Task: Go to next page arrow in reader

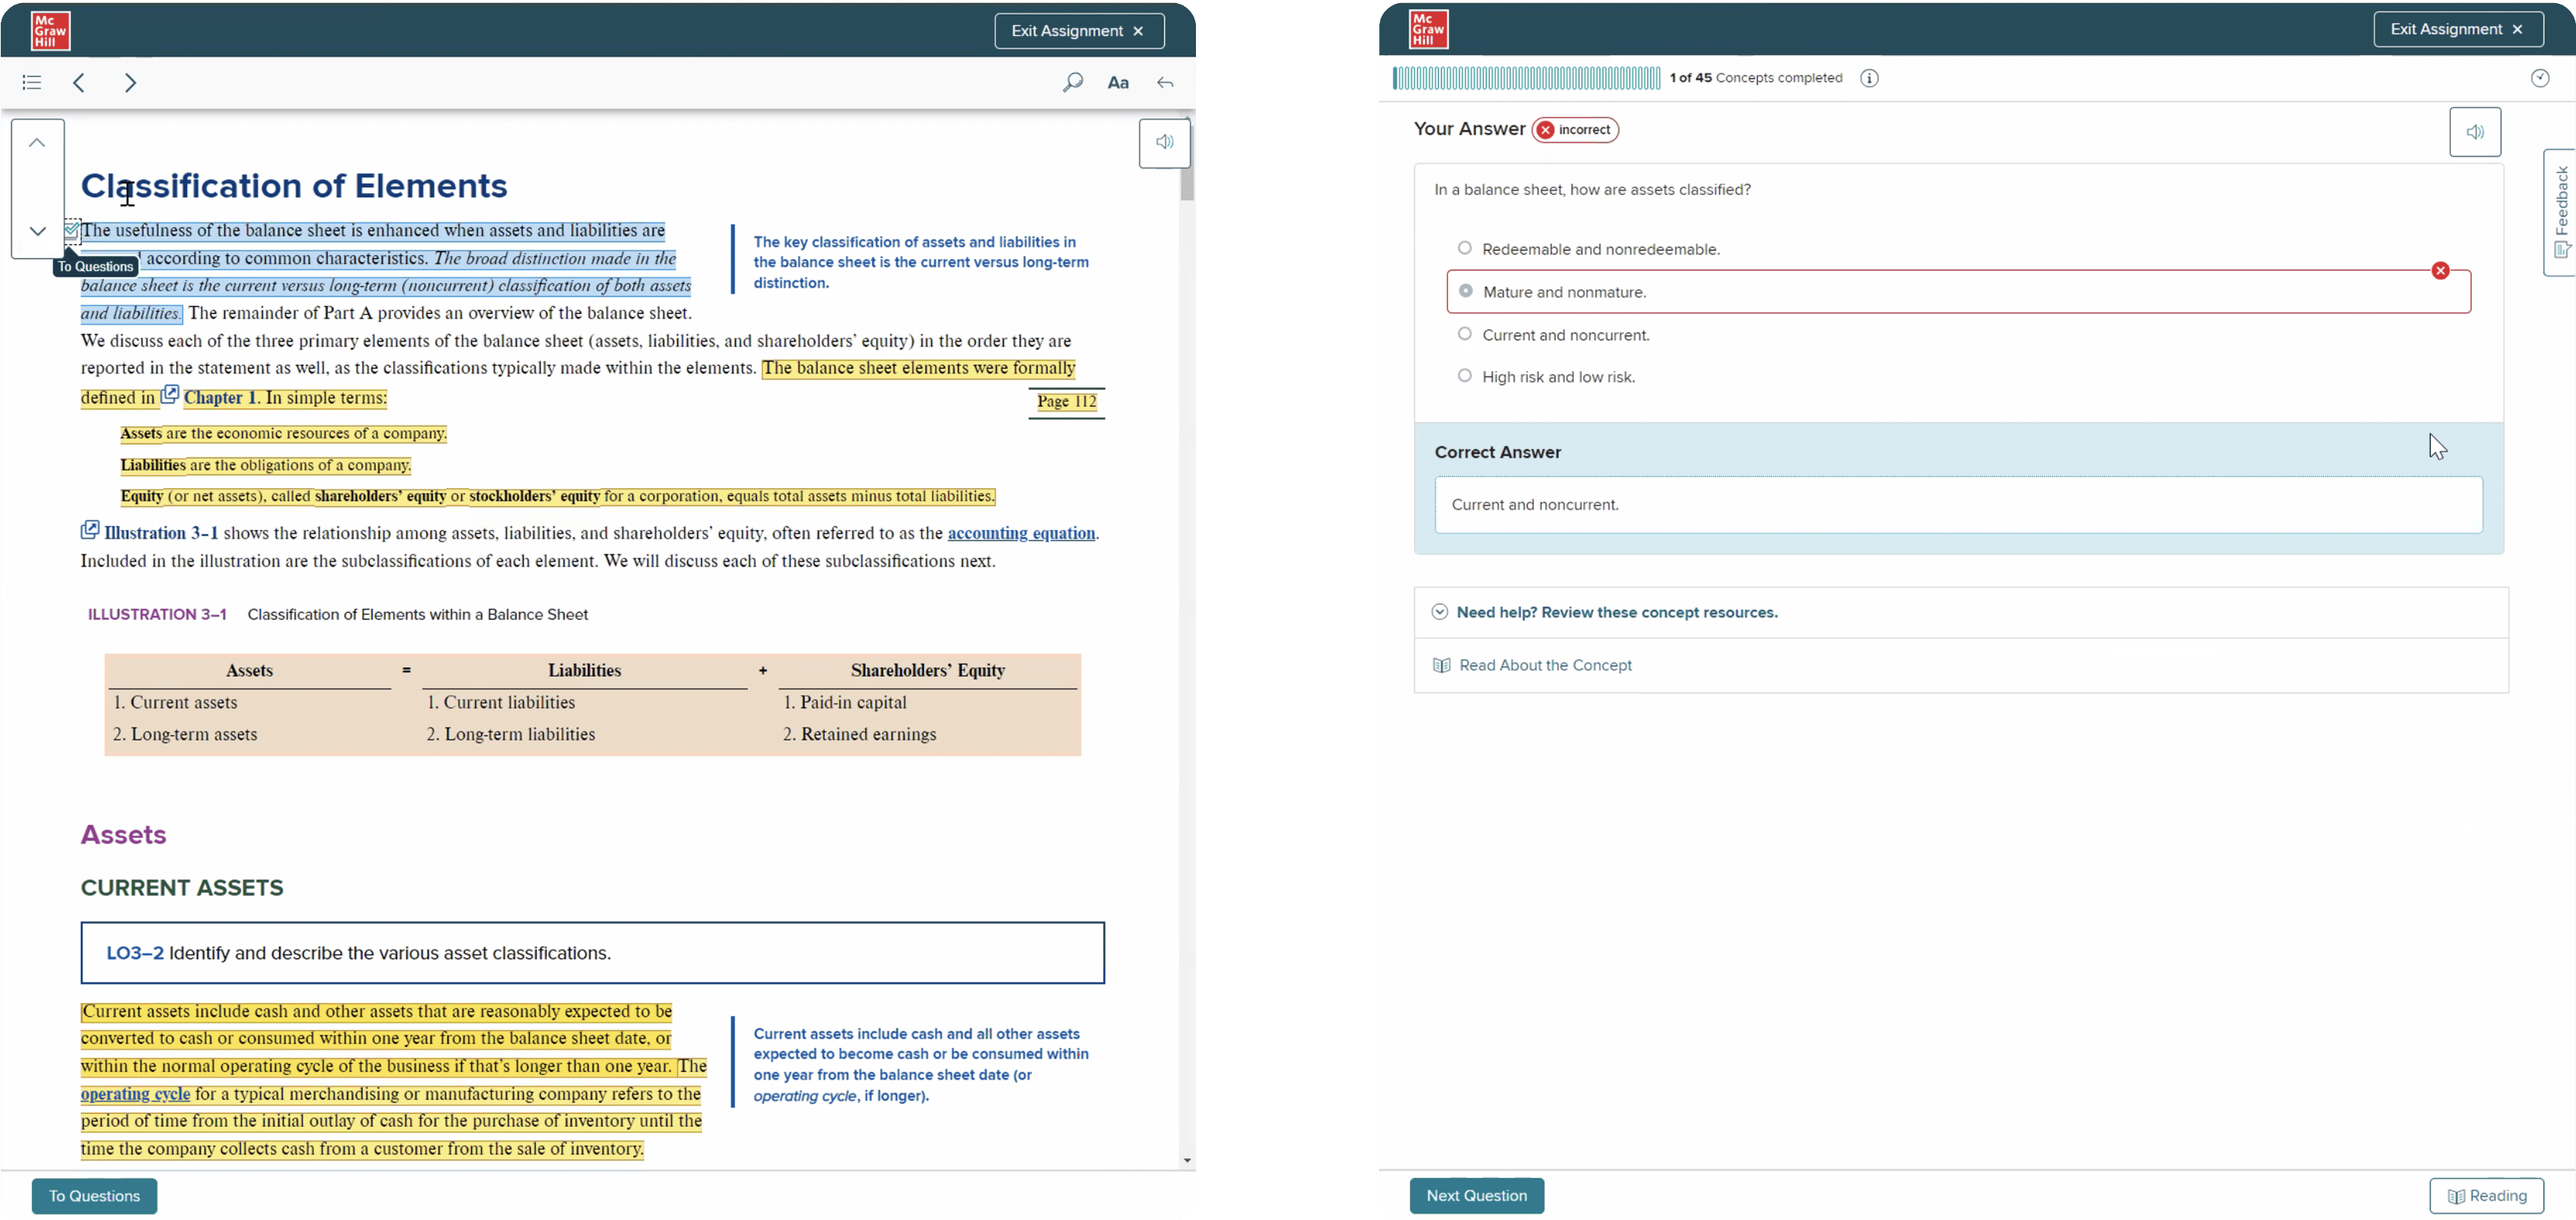Action: pyautogui.click(x=130, y=83)
